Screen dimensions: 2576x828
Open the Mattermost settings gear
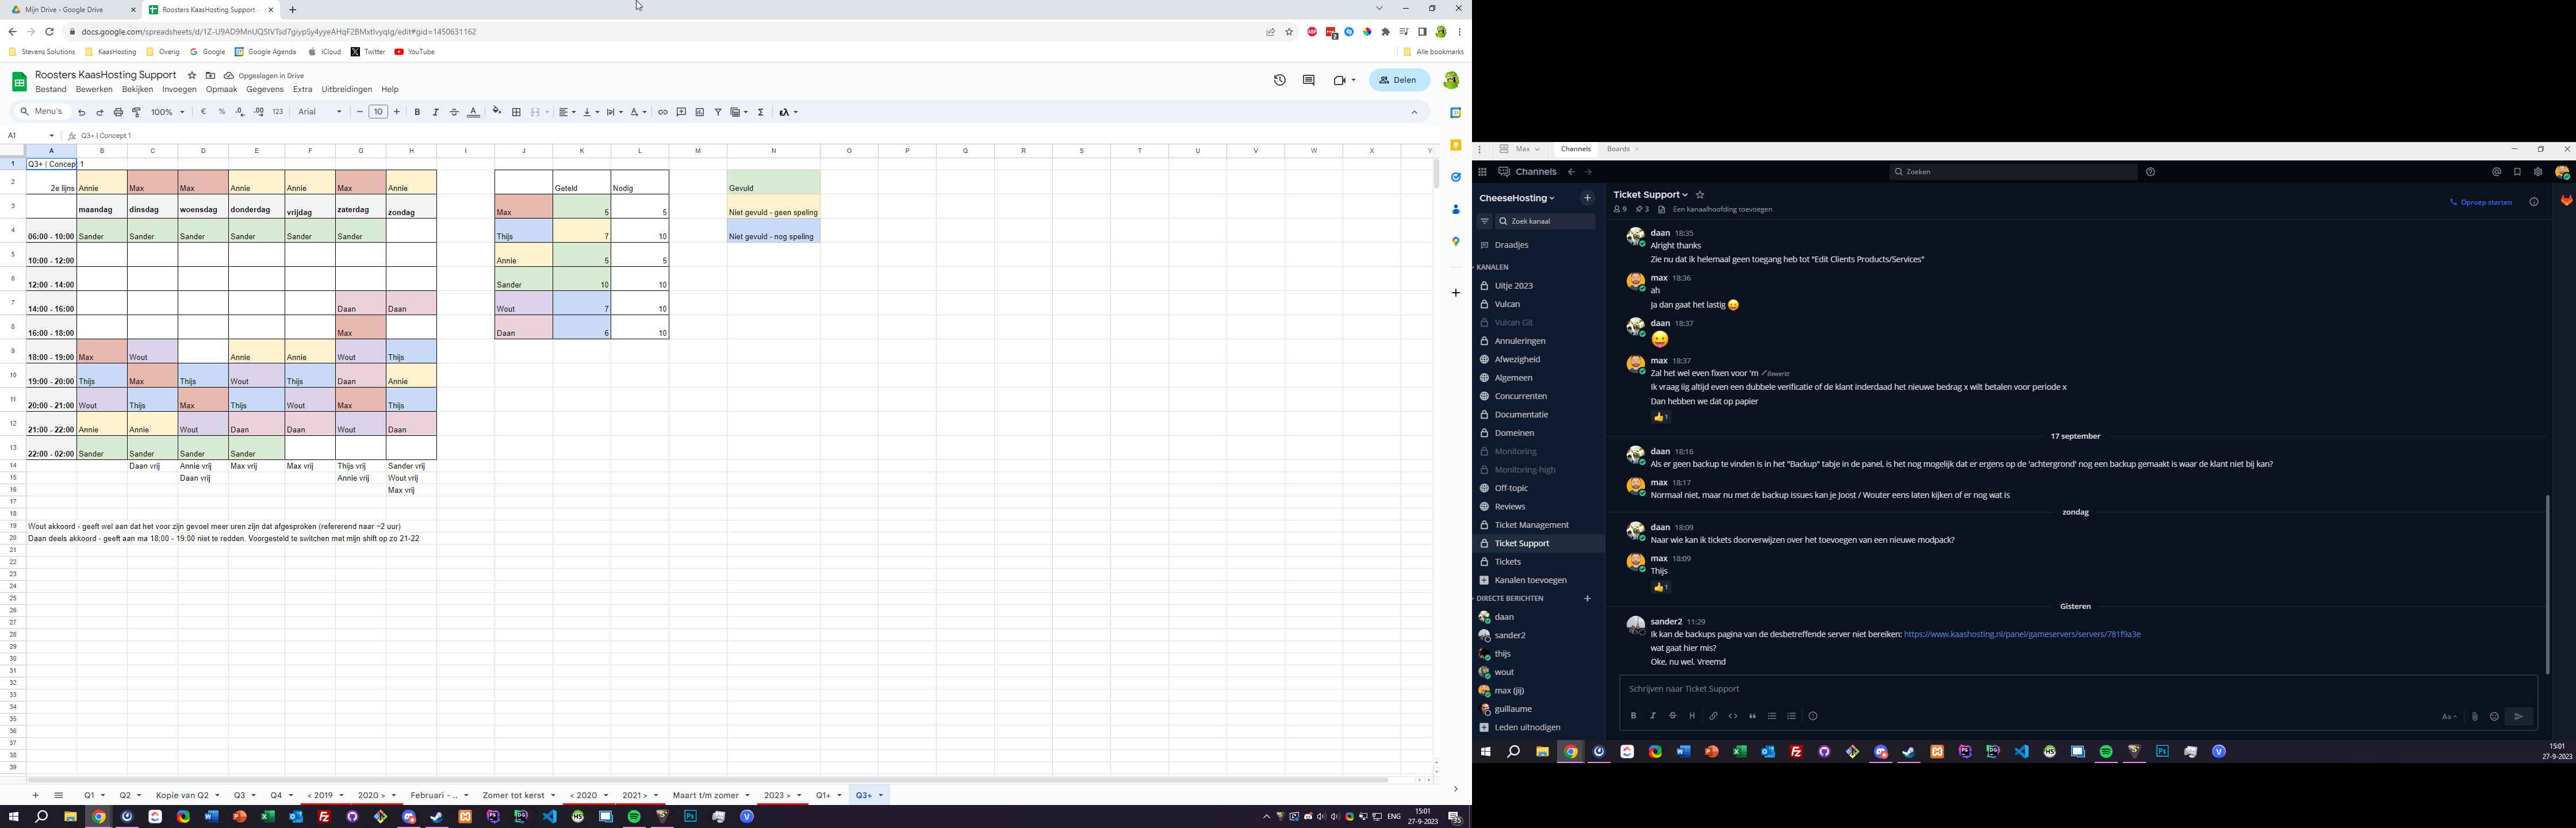click(2538, 172)
